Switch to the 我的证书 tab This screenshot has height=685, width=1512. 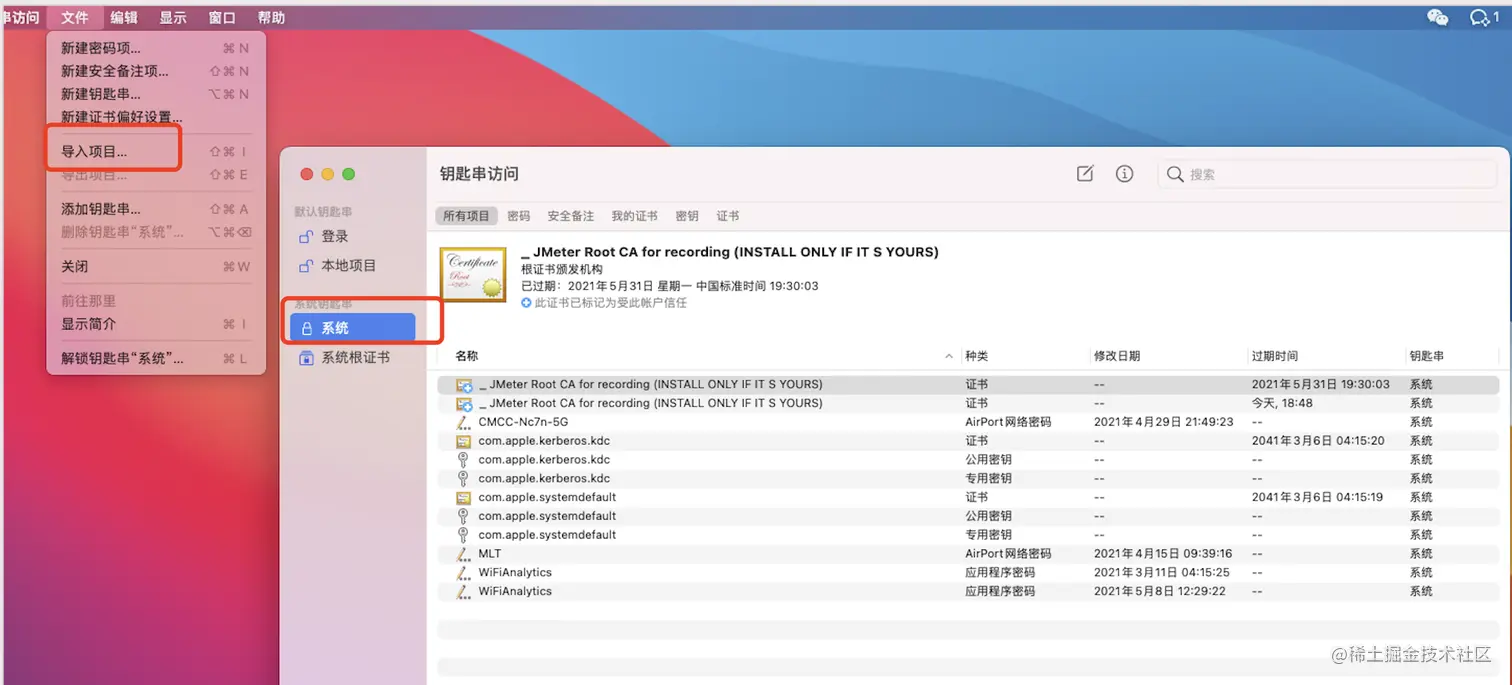[x=635, y=216]
